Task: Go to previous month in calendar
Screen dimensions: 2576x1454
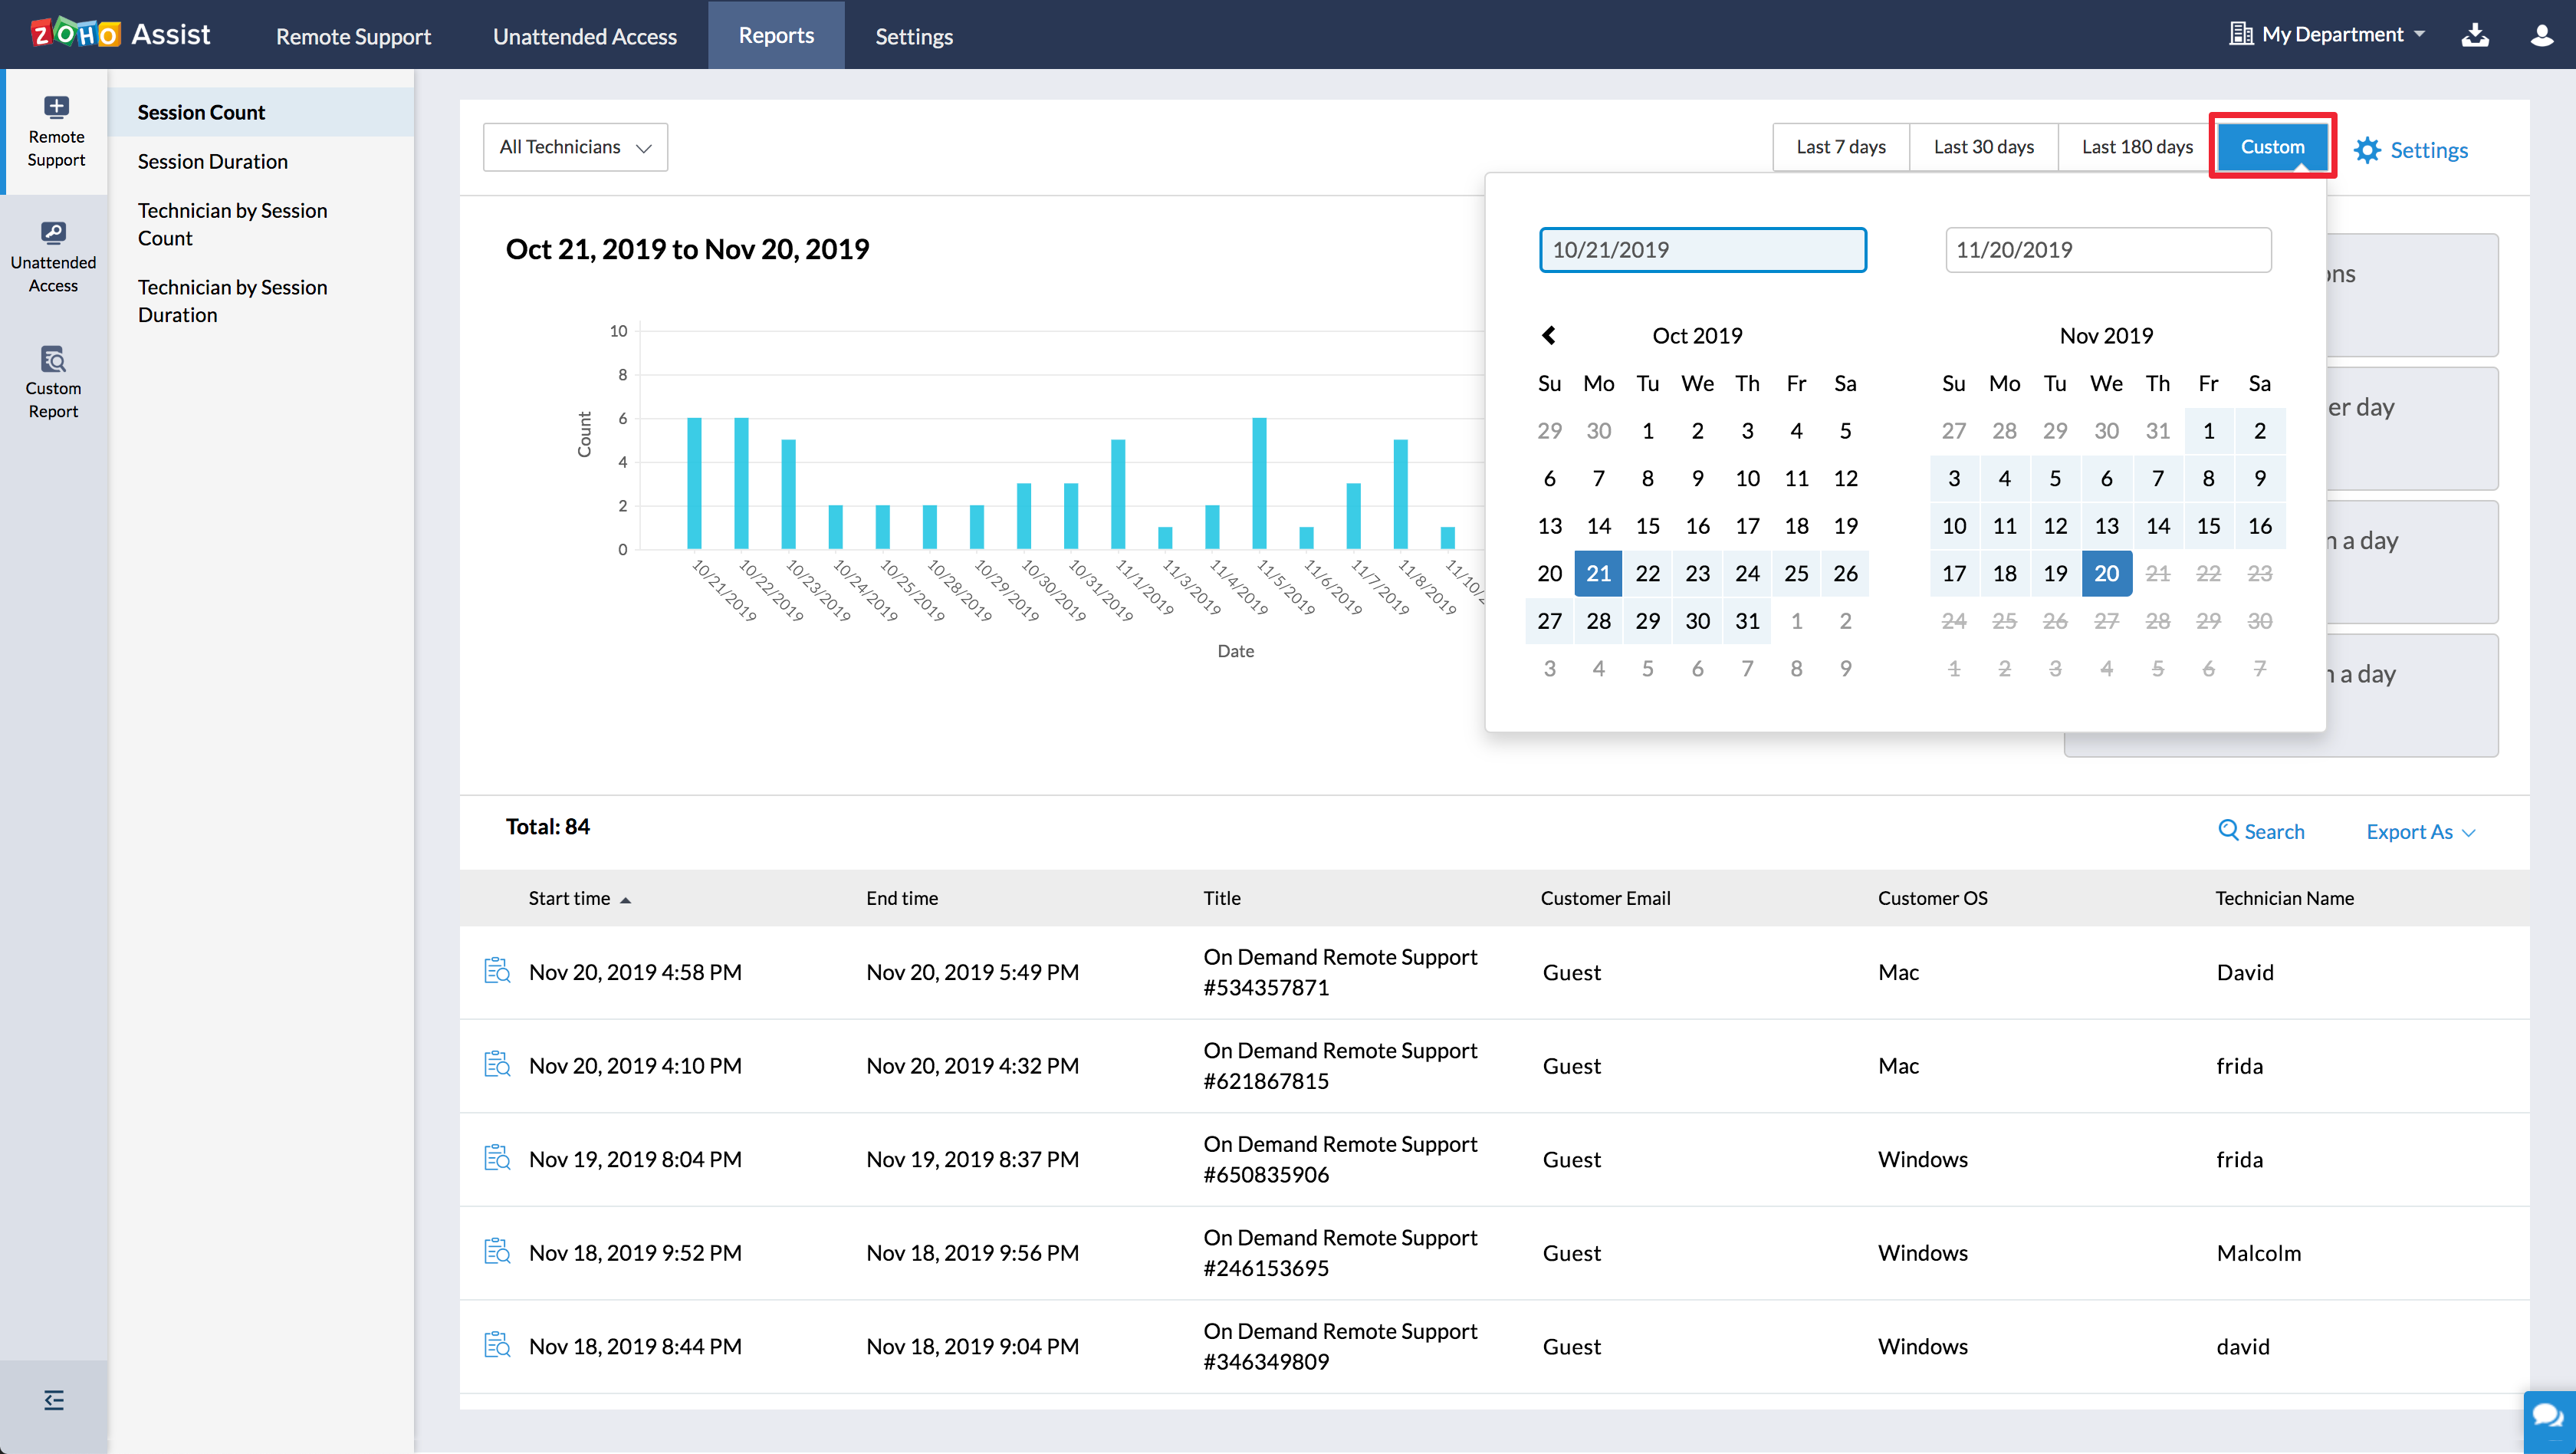Action: click(1548, 335)
